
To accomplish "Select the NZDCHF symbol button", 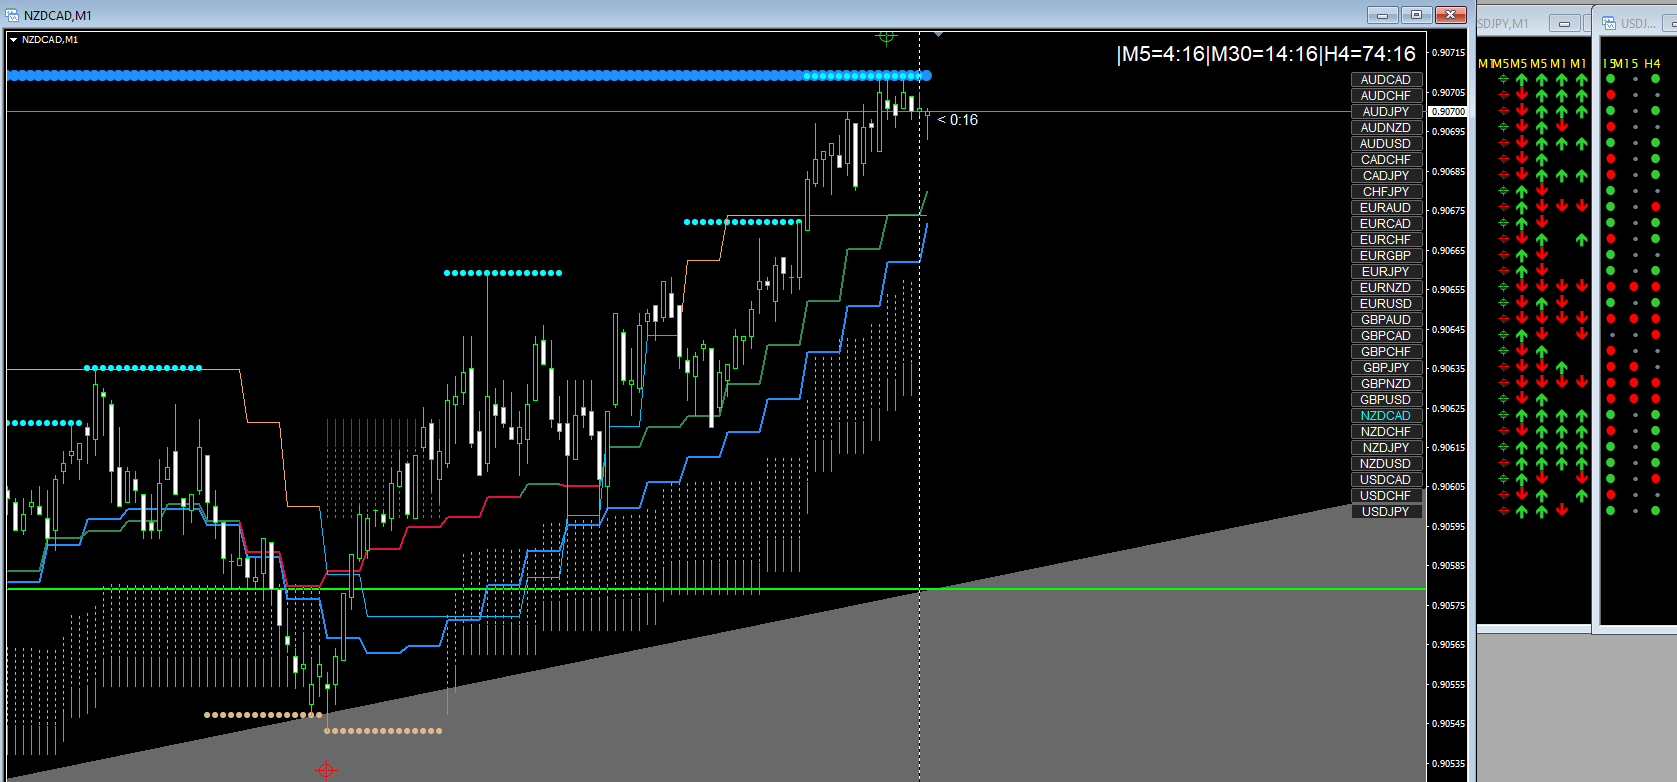I will (x=1386, y=432).
